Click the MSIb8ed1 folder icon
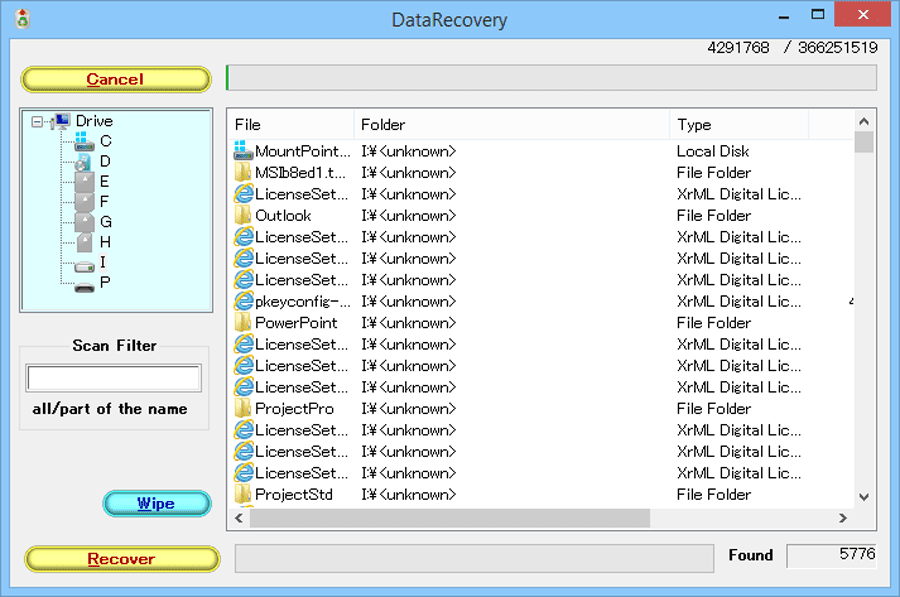The height and width of the screenshot is (597, 900). point(243,172)
